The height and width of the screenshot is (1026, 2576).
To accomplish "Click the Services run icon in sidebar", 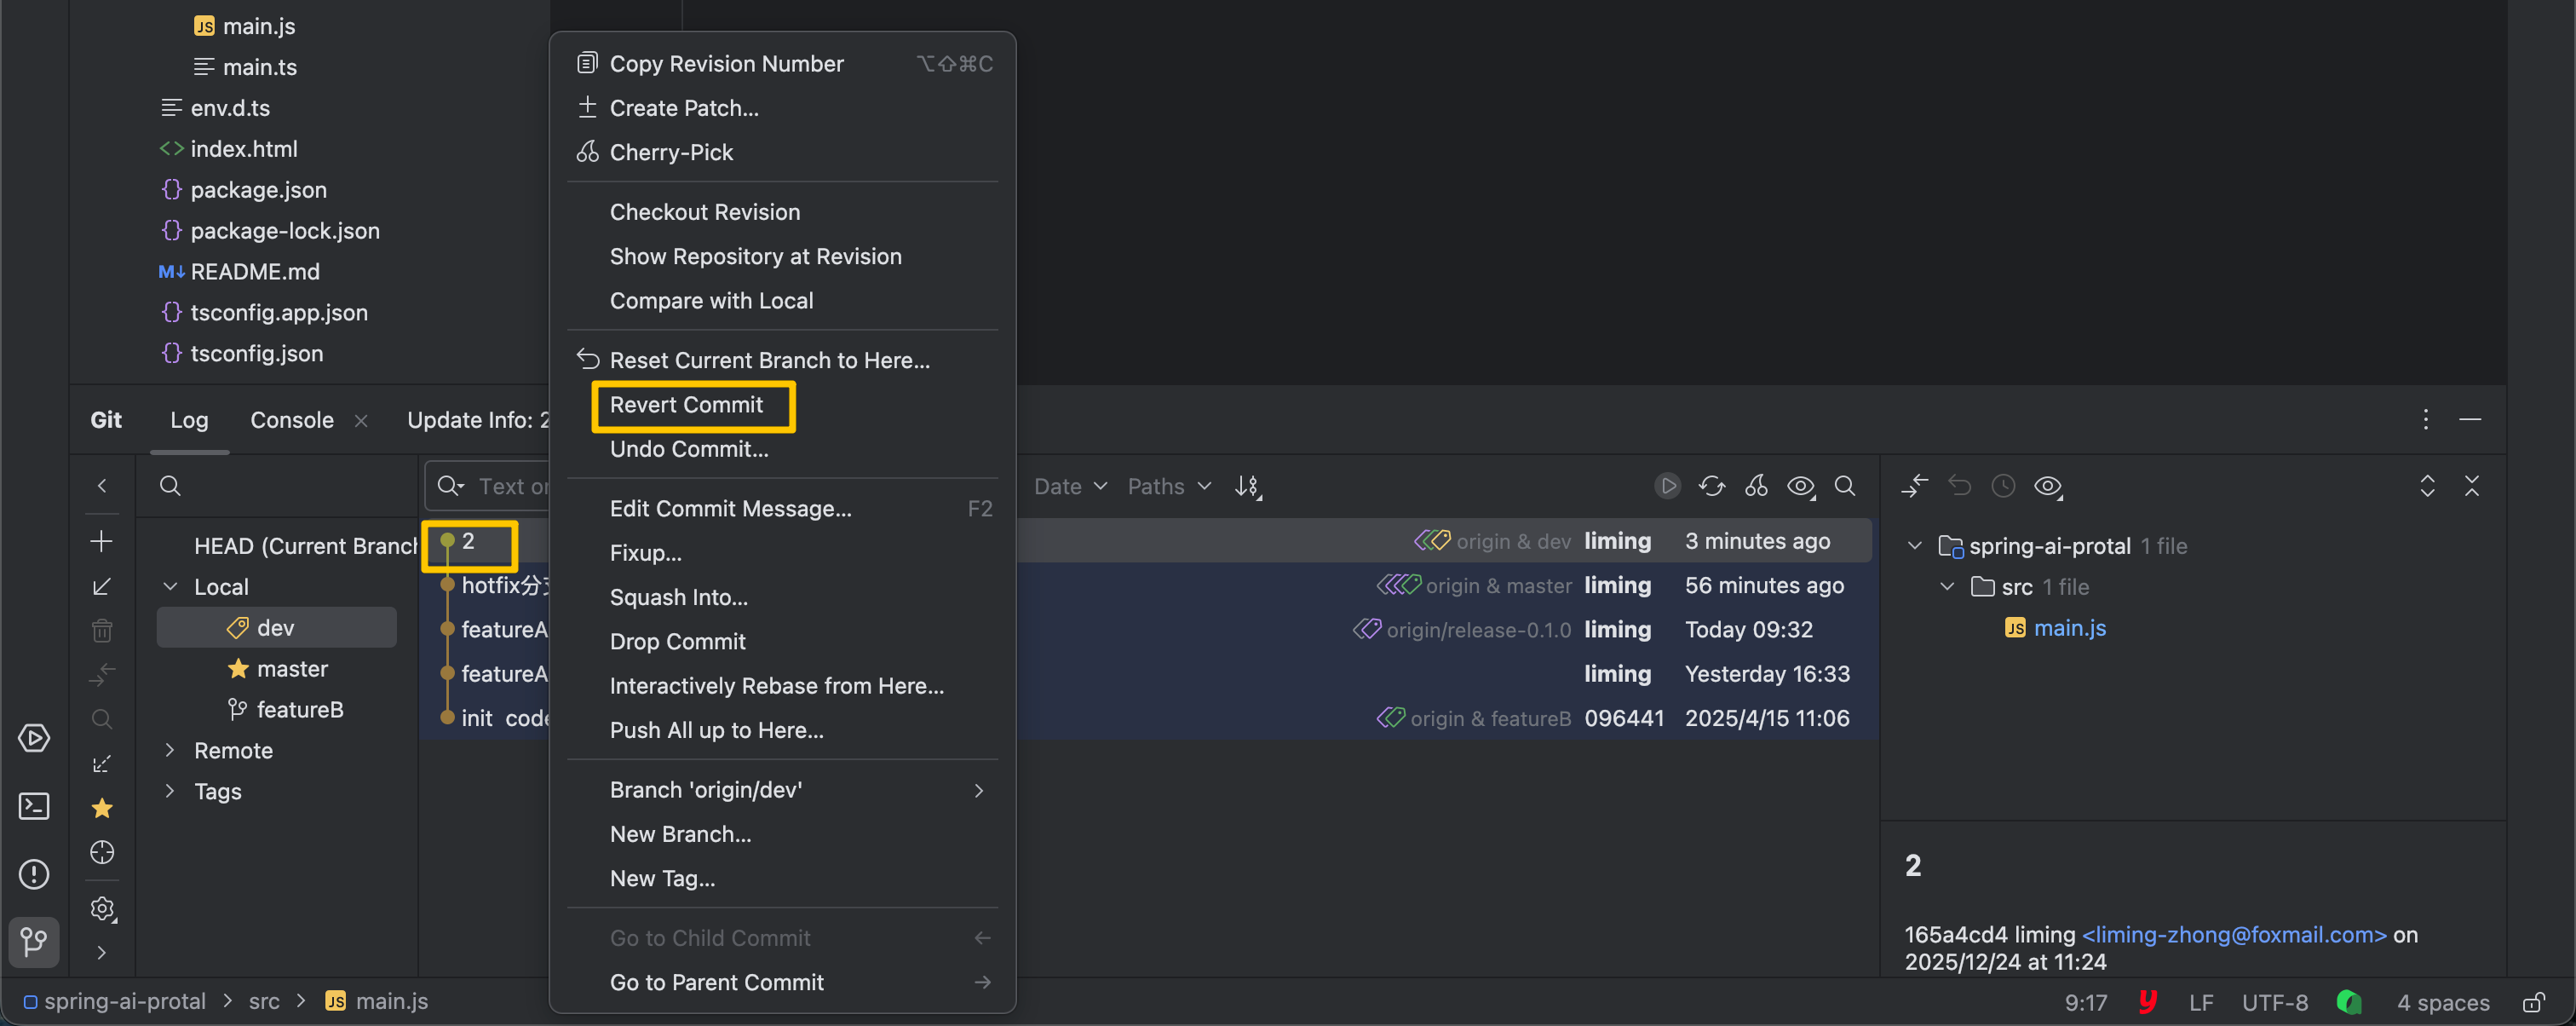I will (34, 738).
